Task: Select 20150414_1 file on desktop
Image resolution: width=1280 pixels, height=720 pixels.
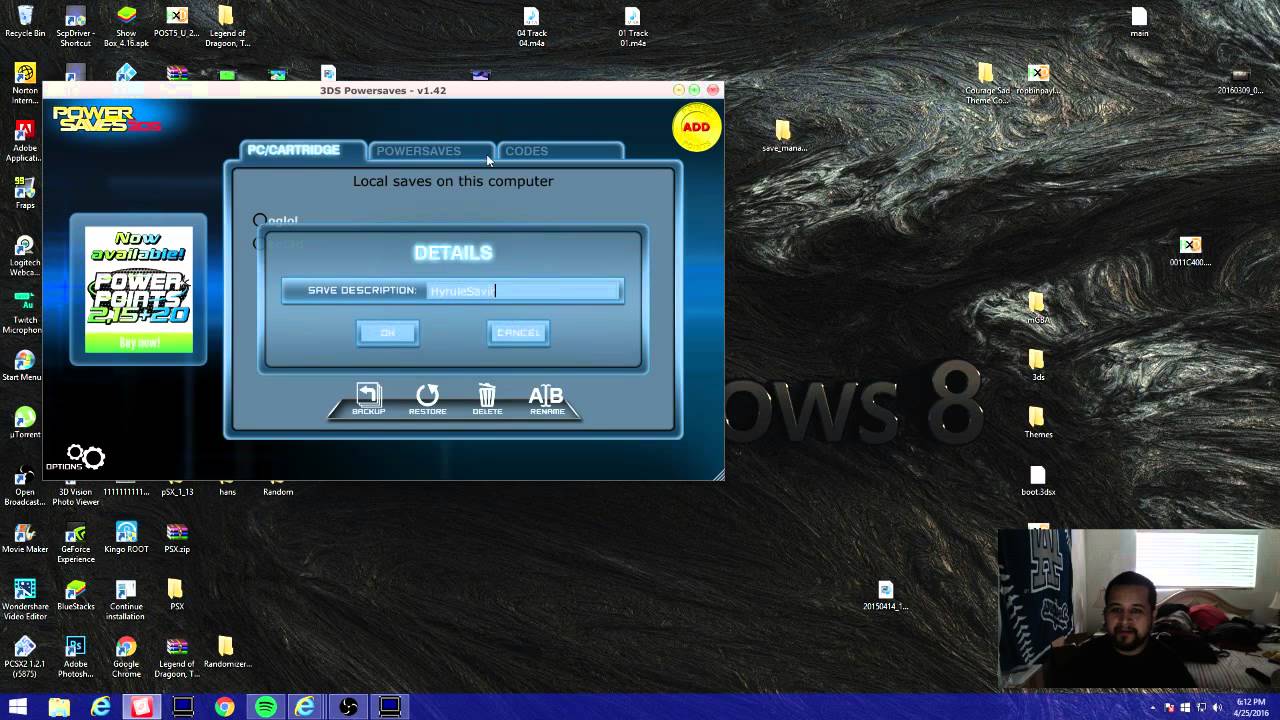Action: coord(885,595)
